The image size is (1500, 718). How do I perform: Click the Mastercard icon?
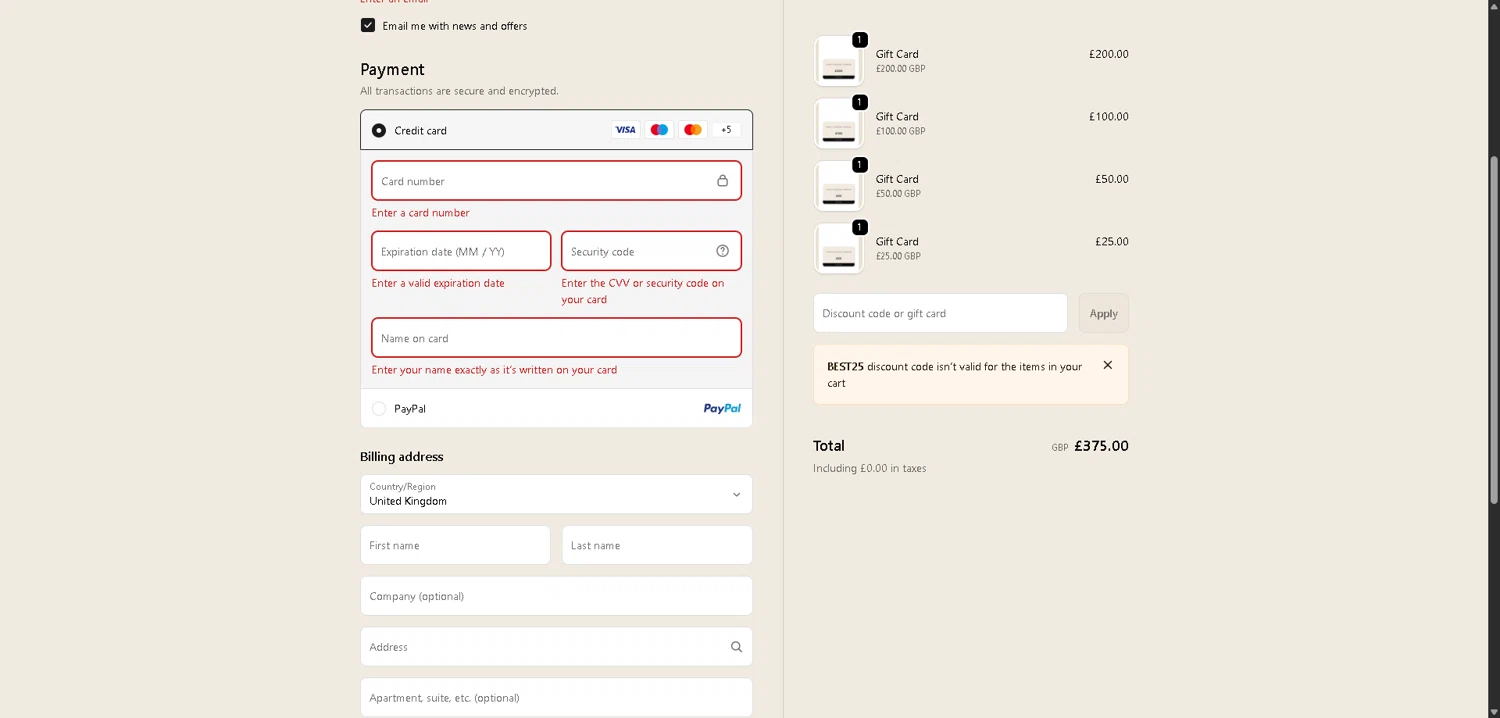click(692, 130)
